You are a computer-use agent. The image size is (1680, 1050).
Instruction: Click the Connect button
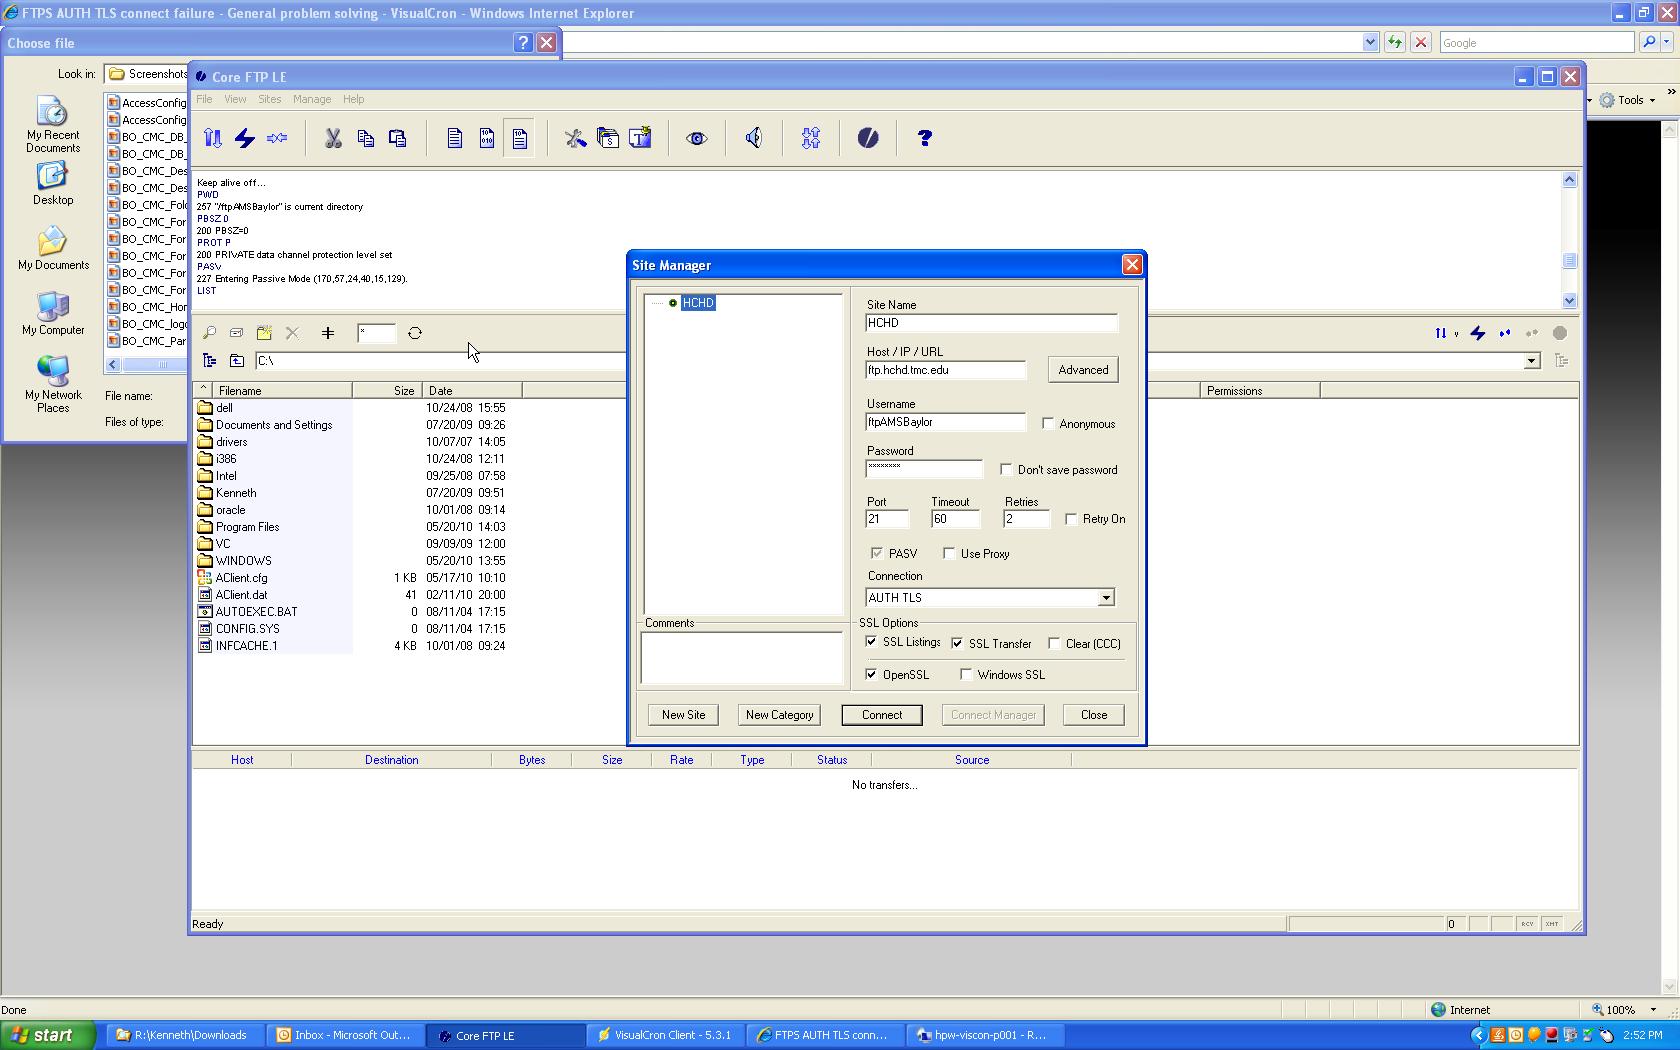(881, 715)
